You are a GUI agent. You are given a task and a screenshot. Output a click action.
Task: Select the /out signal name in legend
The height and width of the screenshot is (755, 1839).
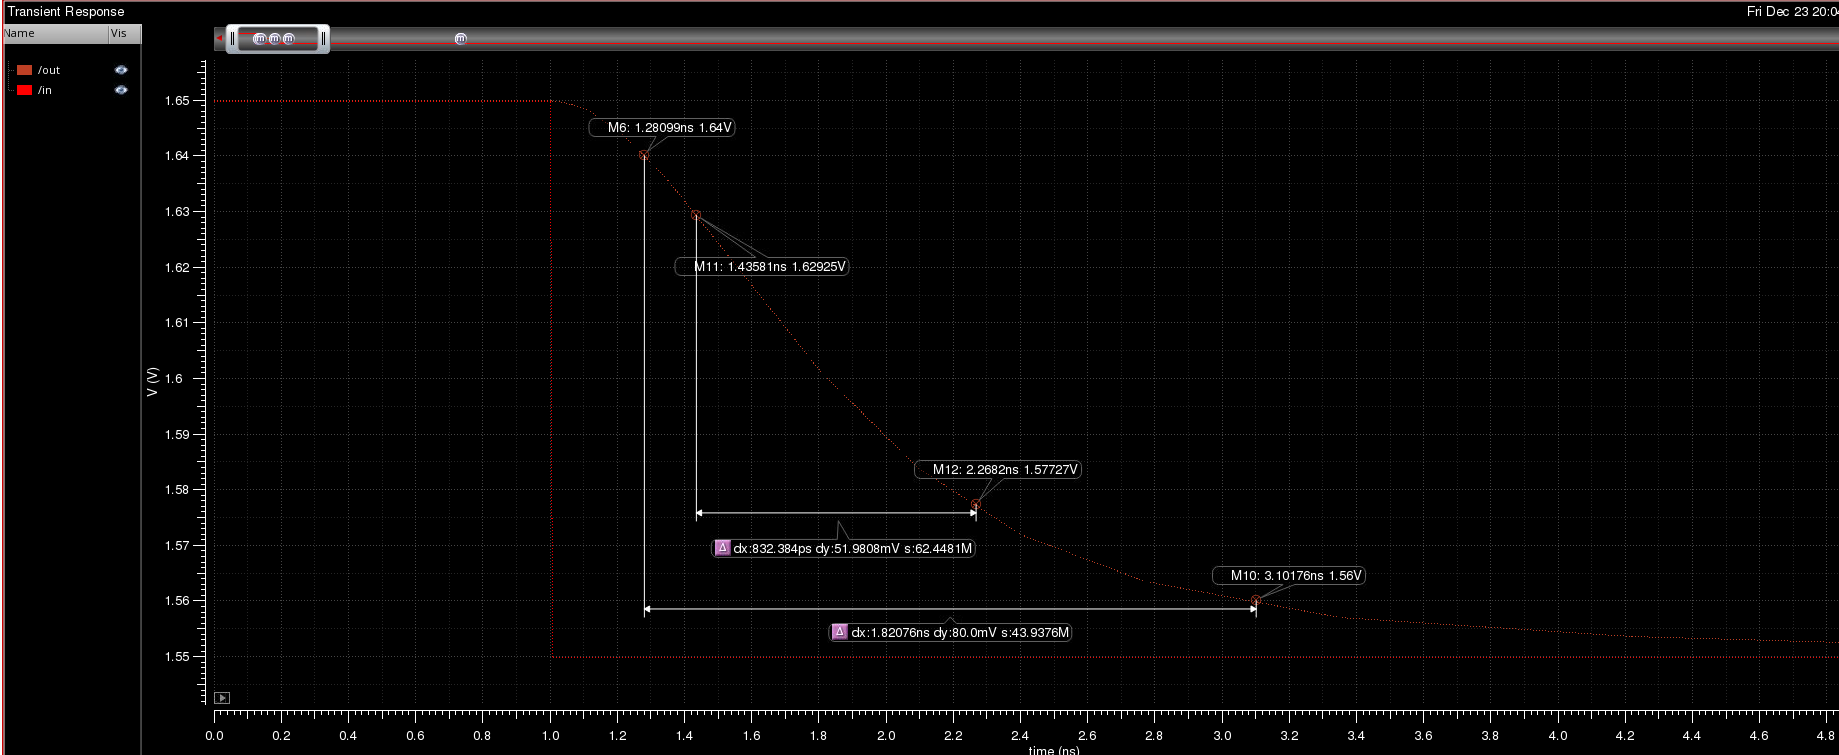point(49,70)
